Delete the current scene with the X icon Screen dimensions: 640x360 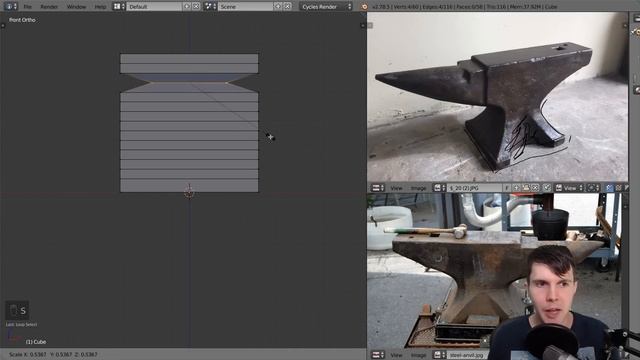pos(287,7)
